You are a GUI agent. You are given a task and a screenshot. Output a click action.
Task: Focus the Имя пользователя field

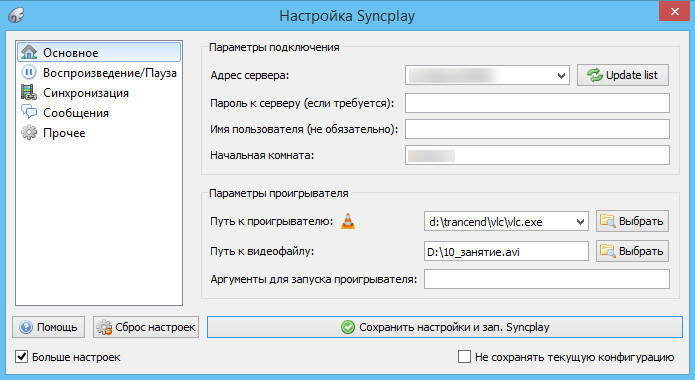tap(537, 129)
